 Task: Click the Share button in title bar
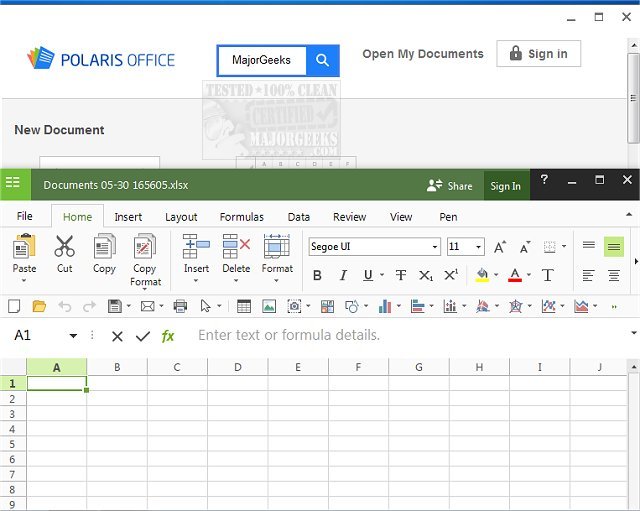[449, 186]
